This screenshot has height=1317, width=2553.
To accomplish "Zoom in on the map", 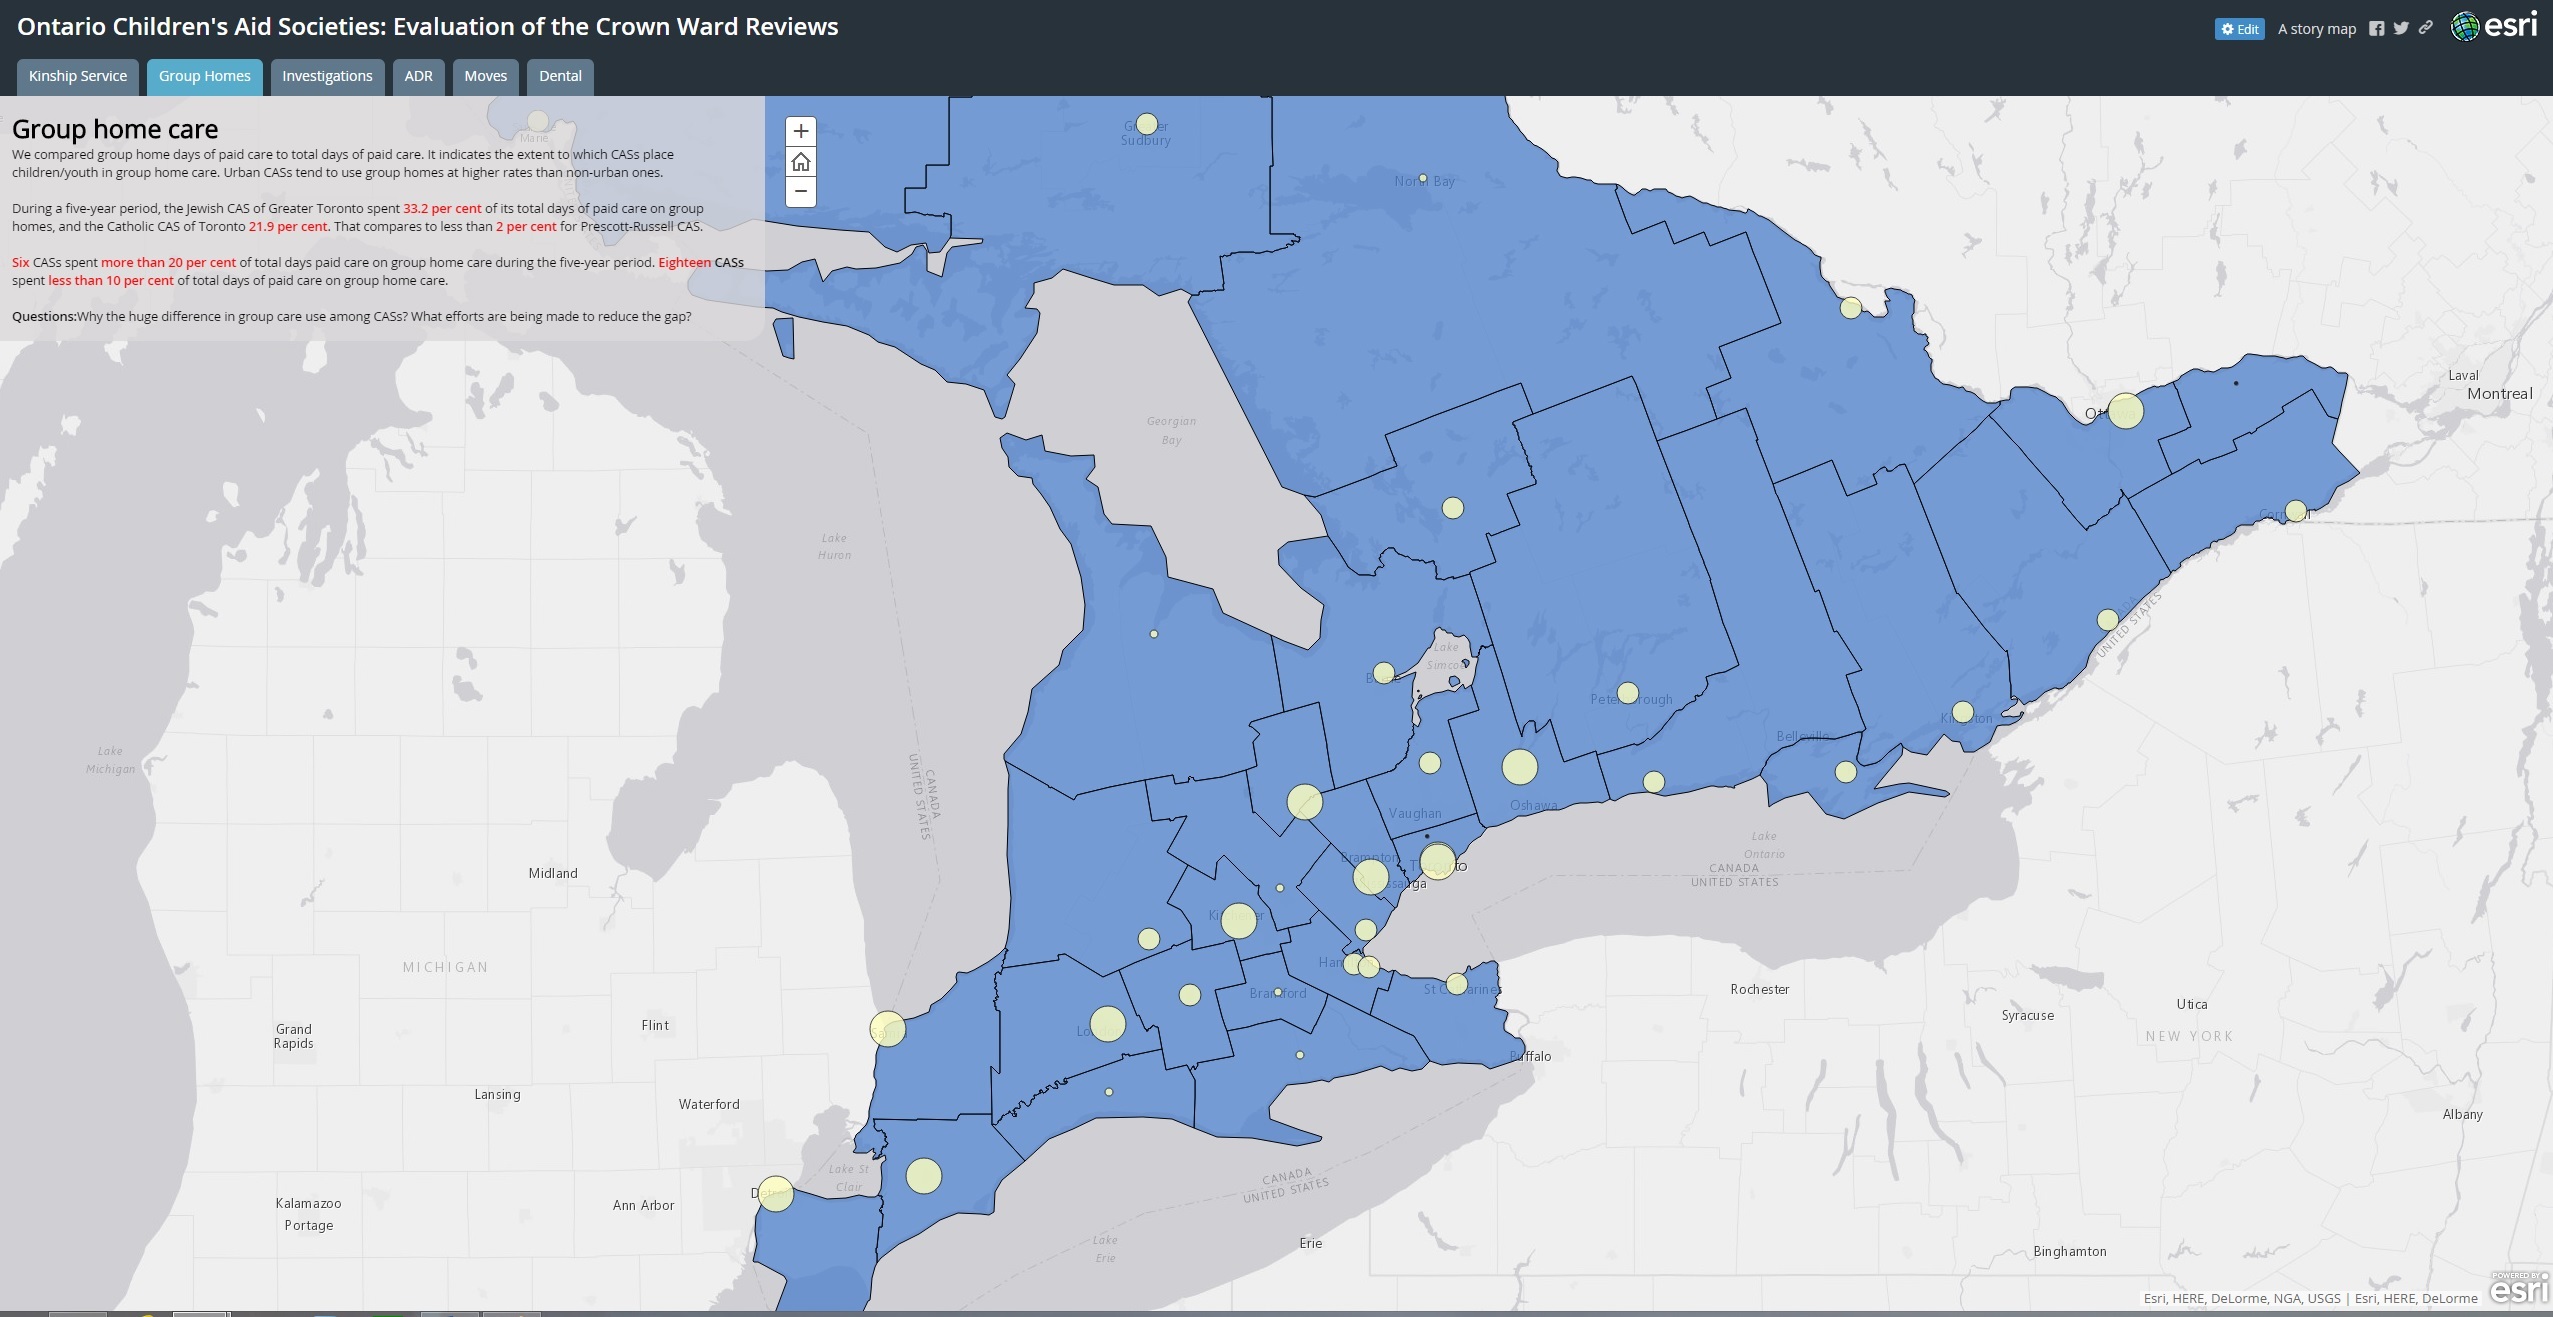I will pyautogui.click(x=800, y=132).
